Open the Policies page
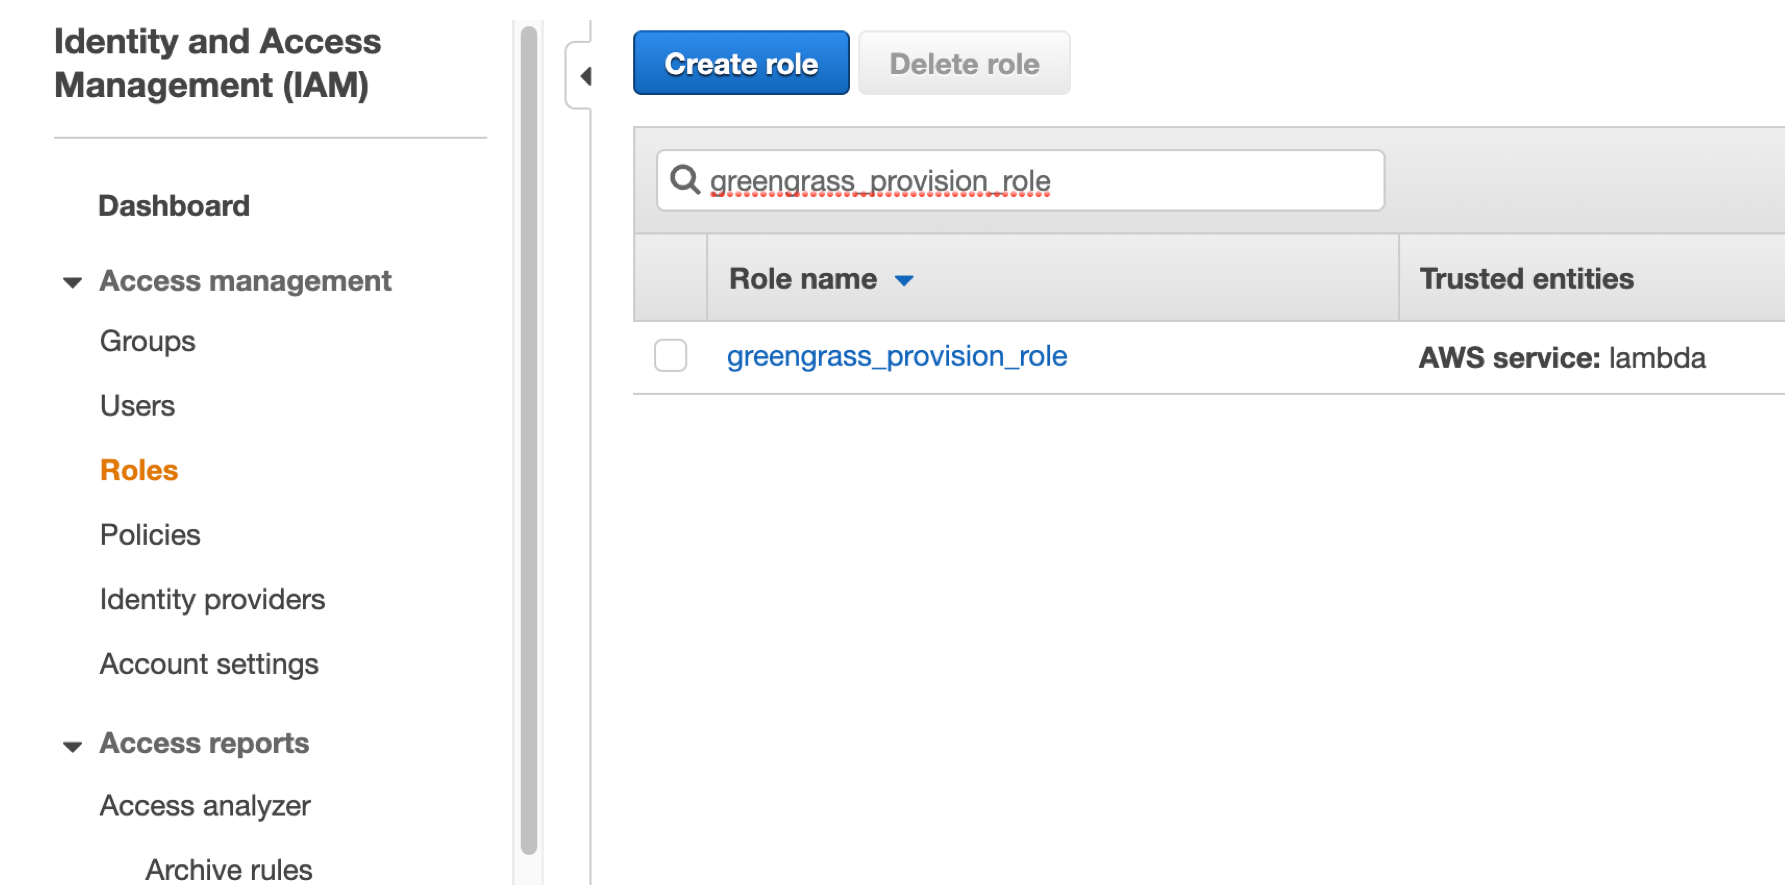 coord(150,535)
